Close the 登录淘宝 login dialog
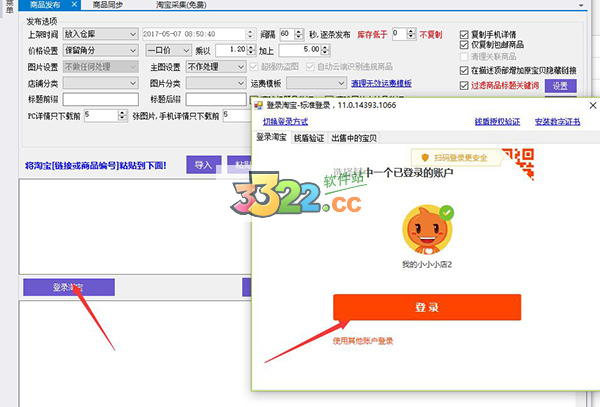 pyautogui.click(x=593, y=105)
